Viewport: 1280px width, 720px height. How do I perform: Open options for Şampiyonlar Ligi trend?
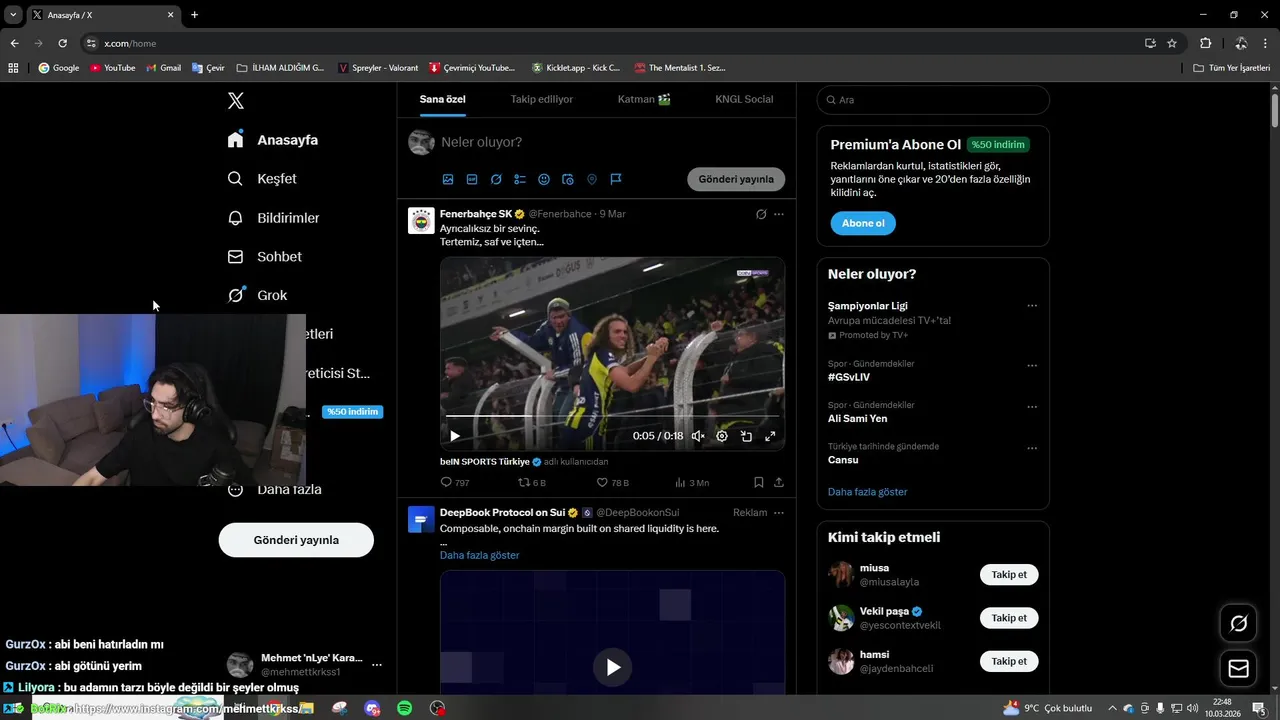coord(1032,306)
